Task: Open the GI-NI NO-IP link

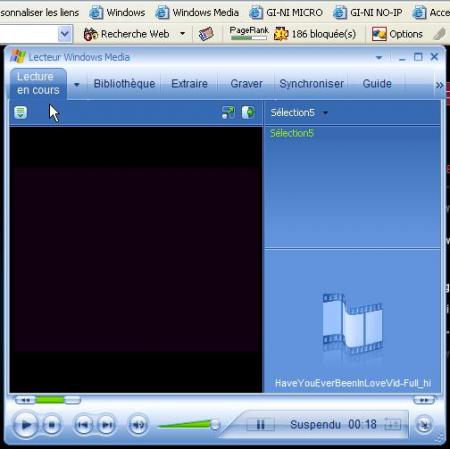Action: tap(368, 13)
